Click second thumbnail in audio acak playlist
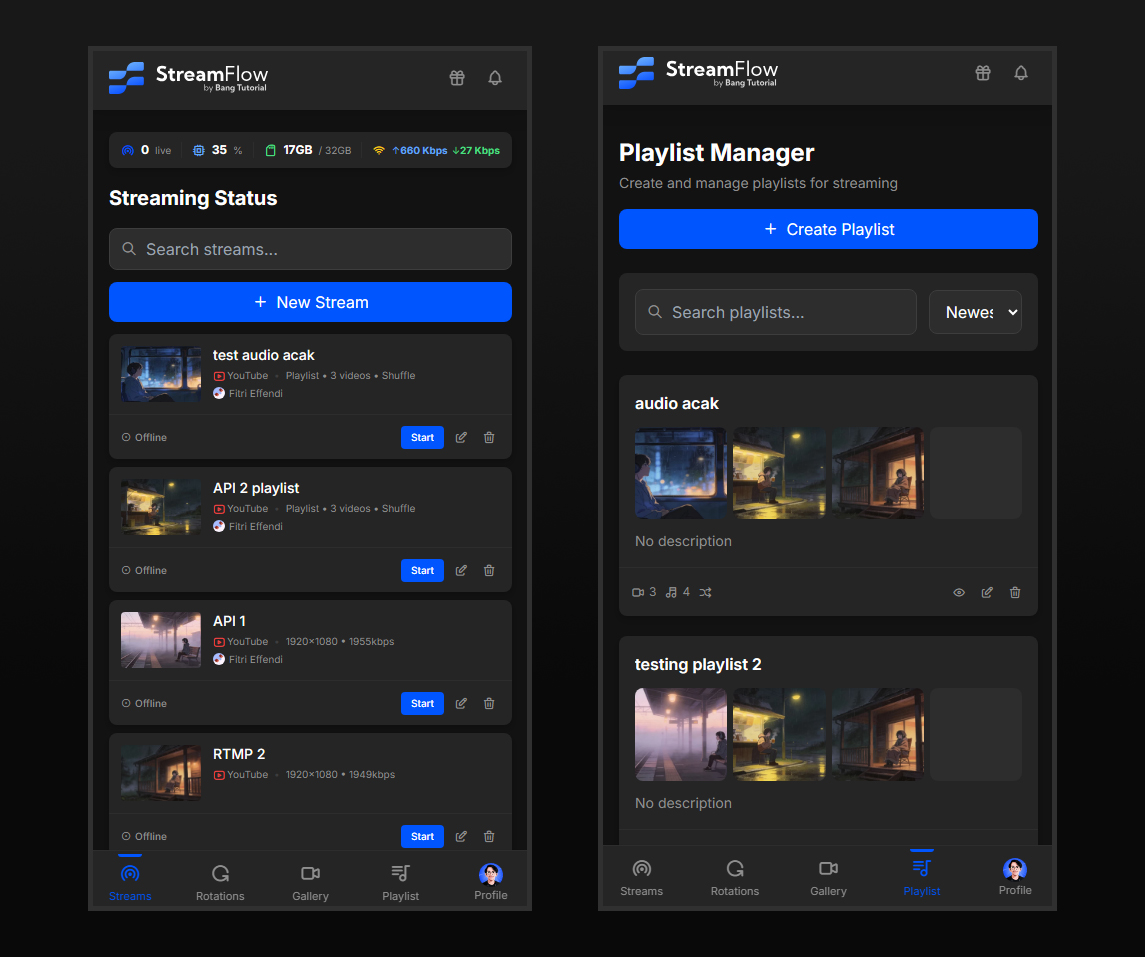This screenshot has height=957, width=1145. point(779,473)
